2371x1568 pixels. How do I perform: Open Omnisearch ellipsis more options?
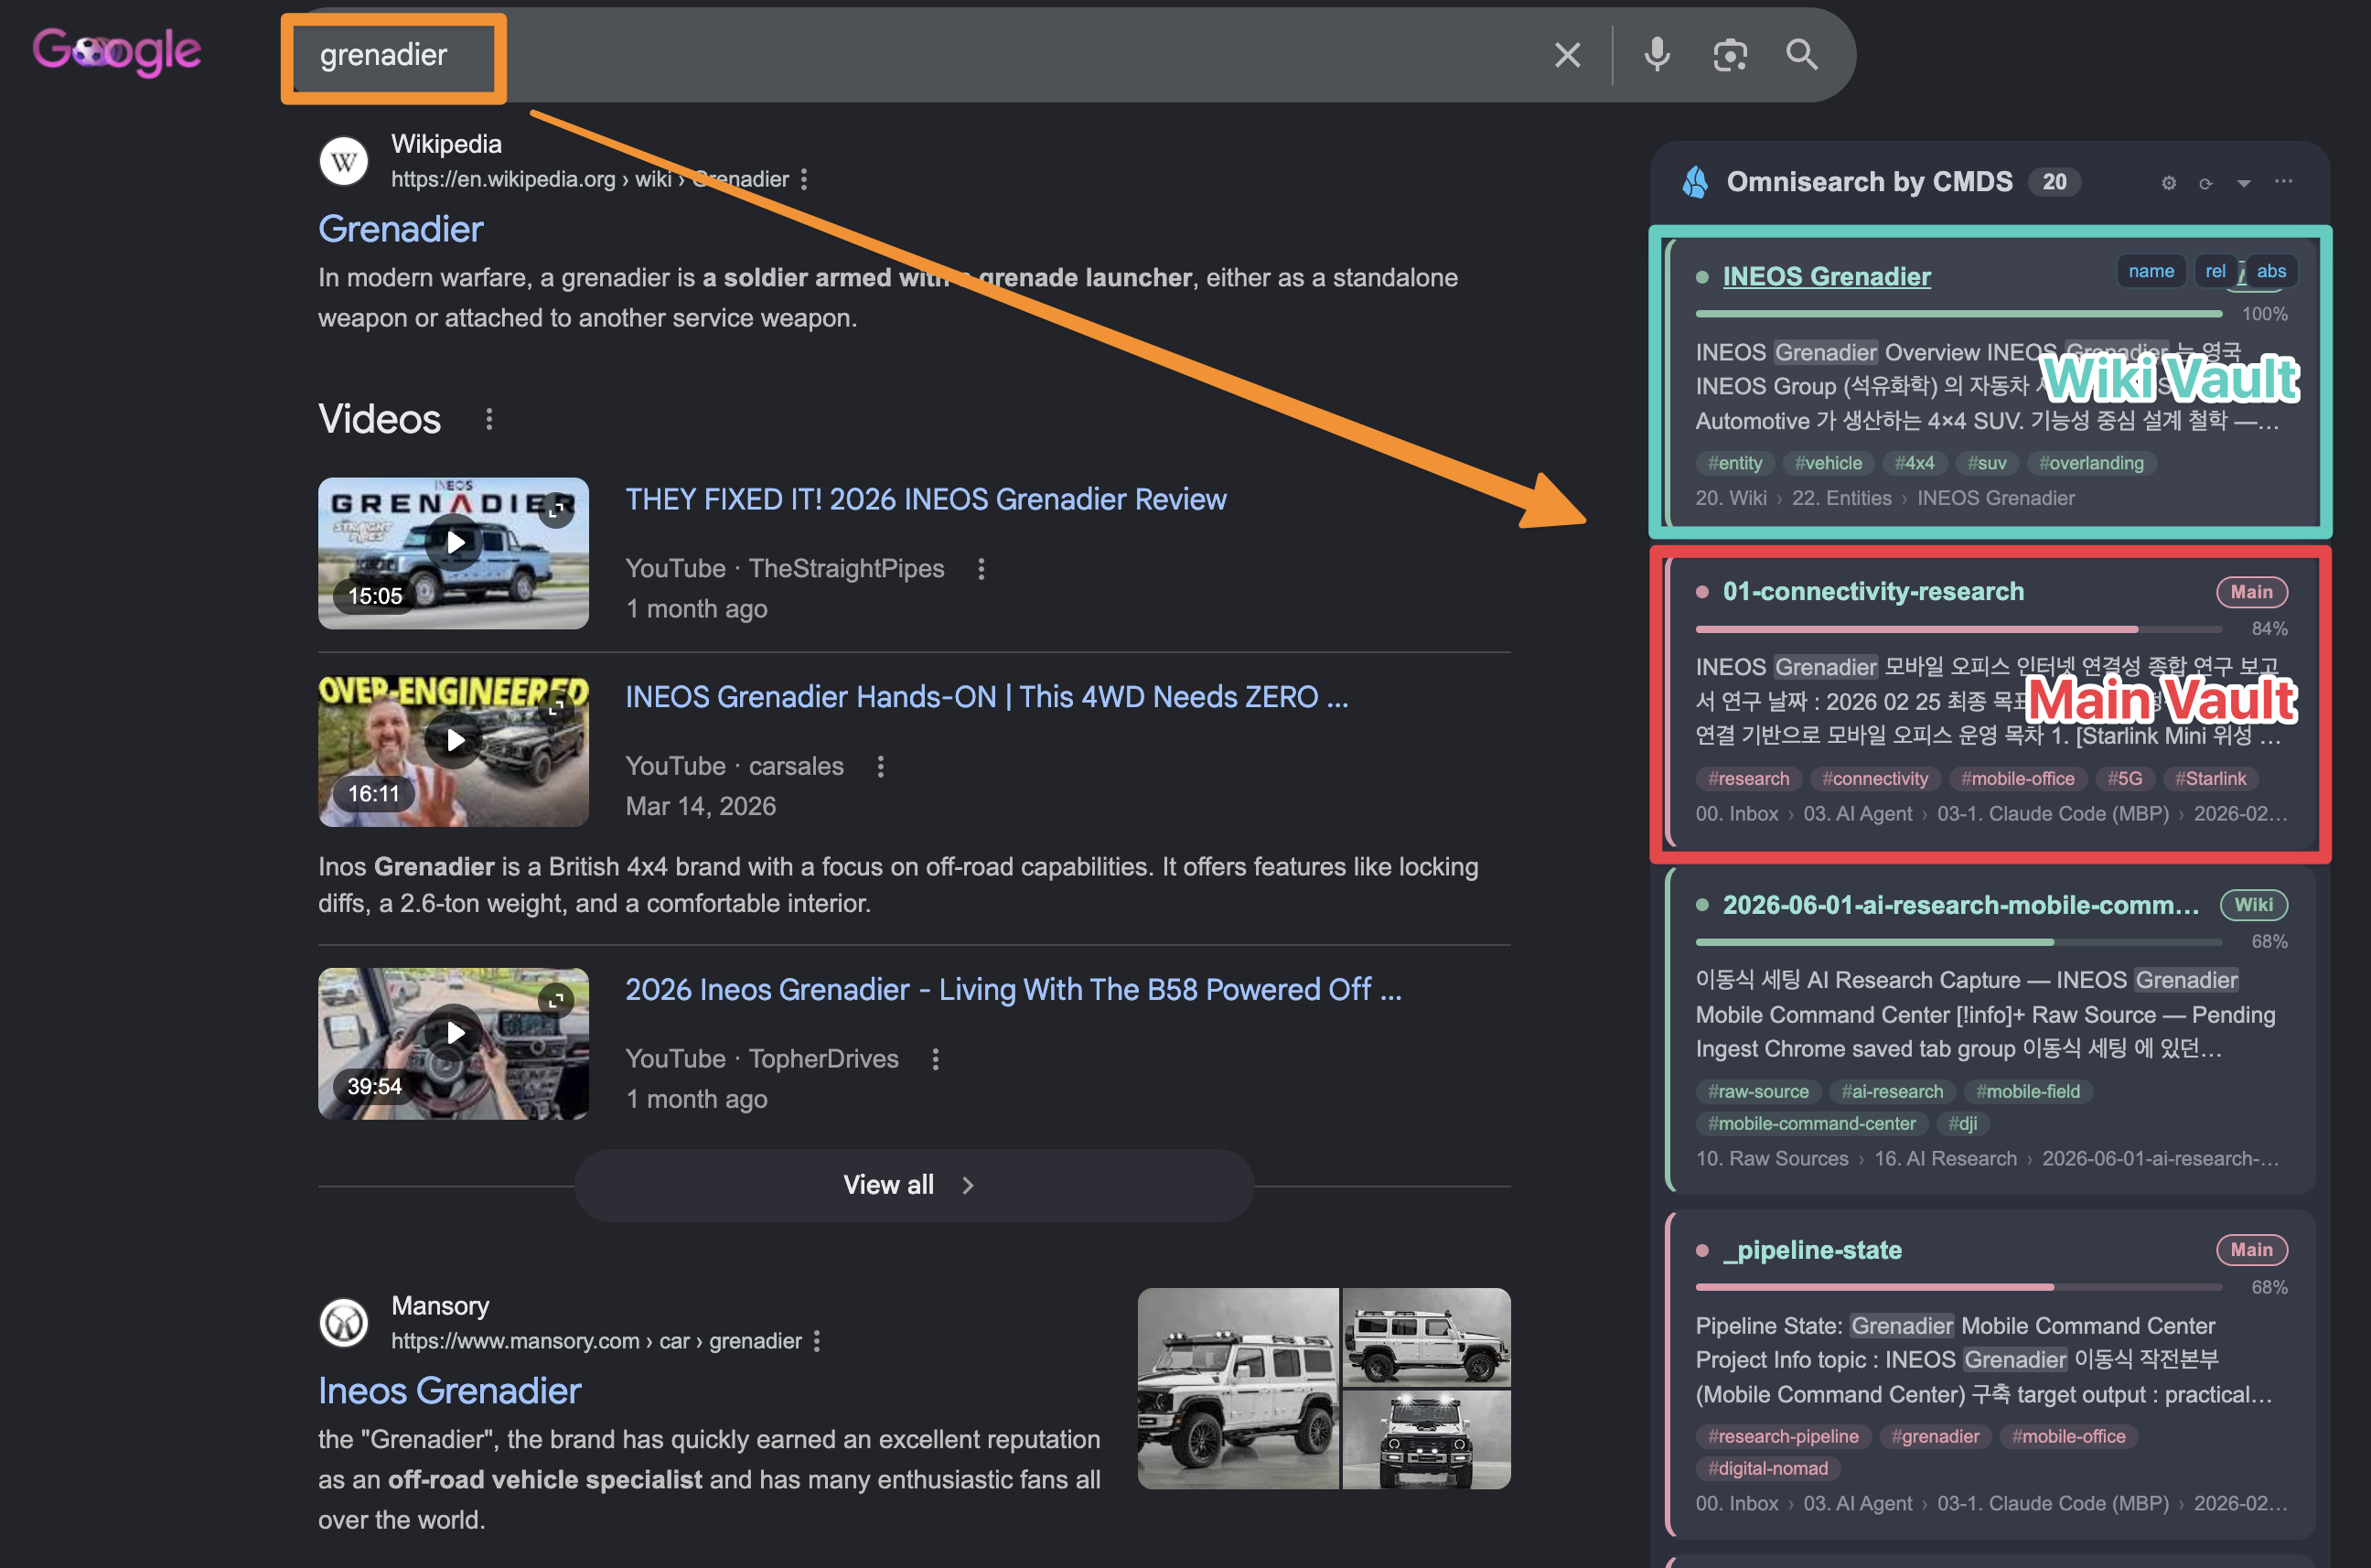[x=2283, y=181]
